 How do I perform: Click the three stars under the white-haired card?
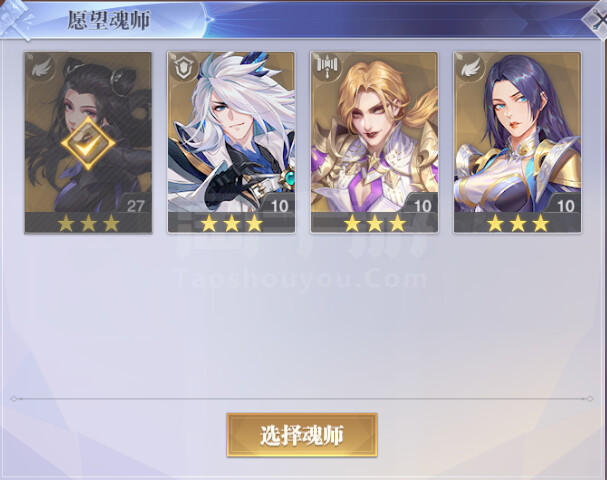[231, 223]
